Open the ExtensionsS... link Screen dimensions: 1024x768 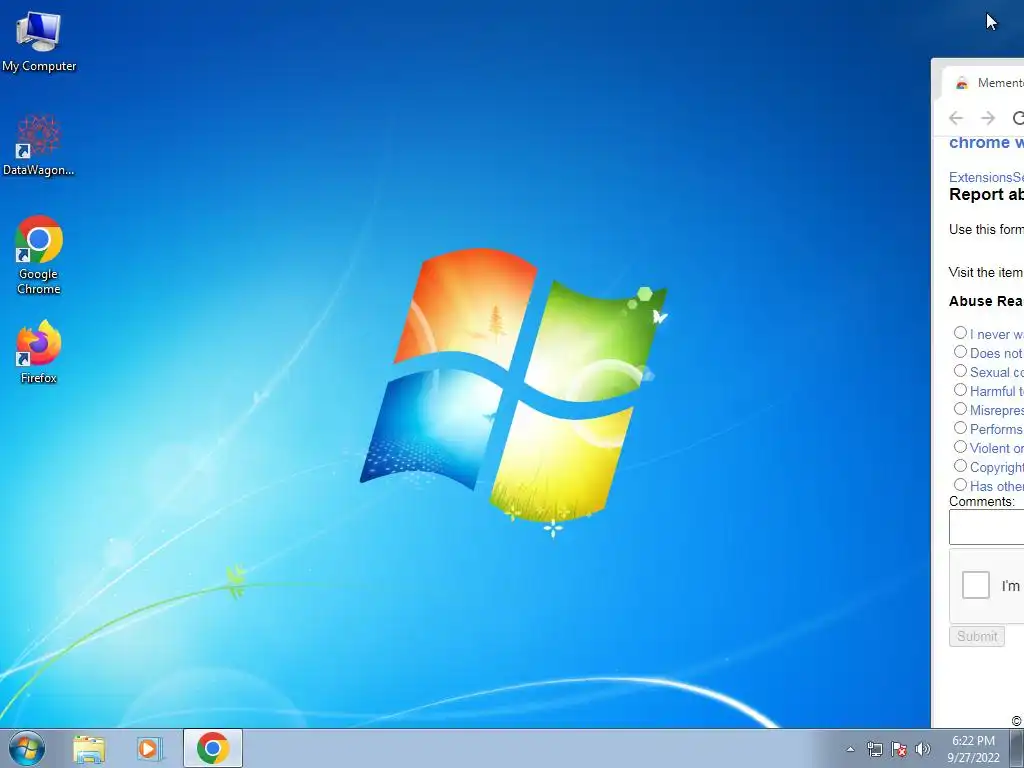click(x=986, y=178)
